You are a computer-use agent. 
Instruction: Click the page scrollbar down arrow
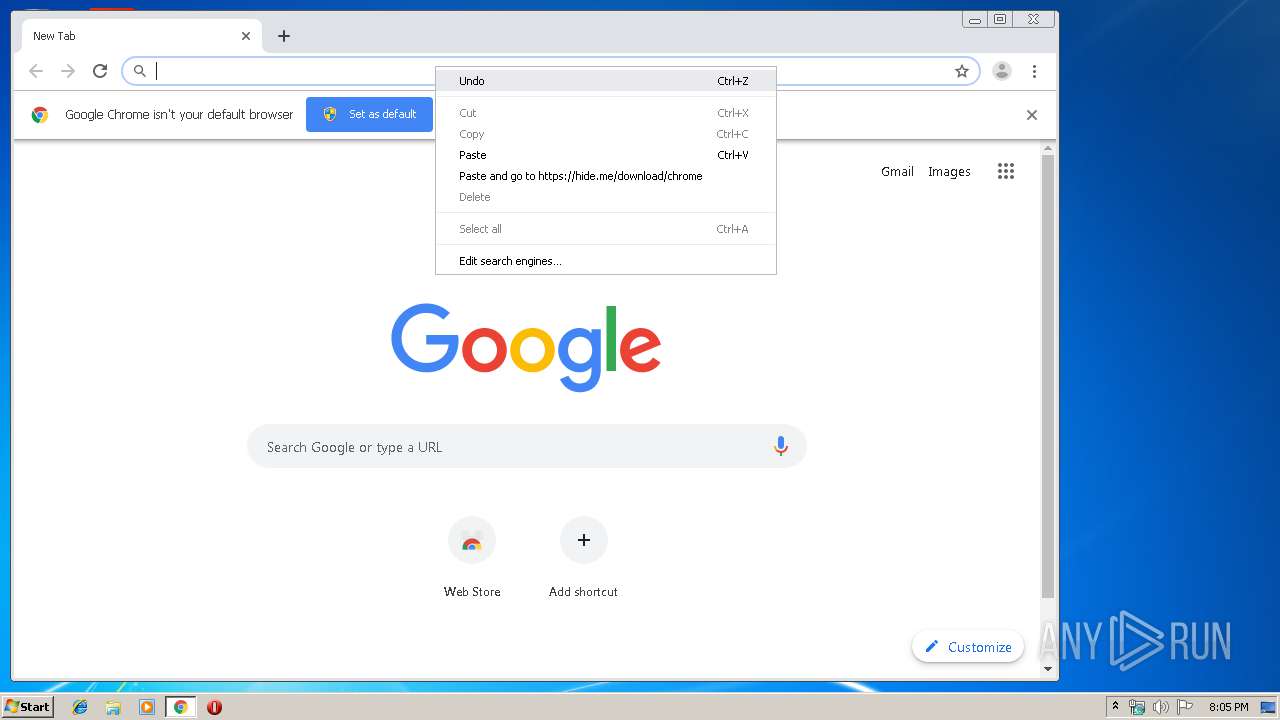pyautogui.click(x=1048, y=669)
